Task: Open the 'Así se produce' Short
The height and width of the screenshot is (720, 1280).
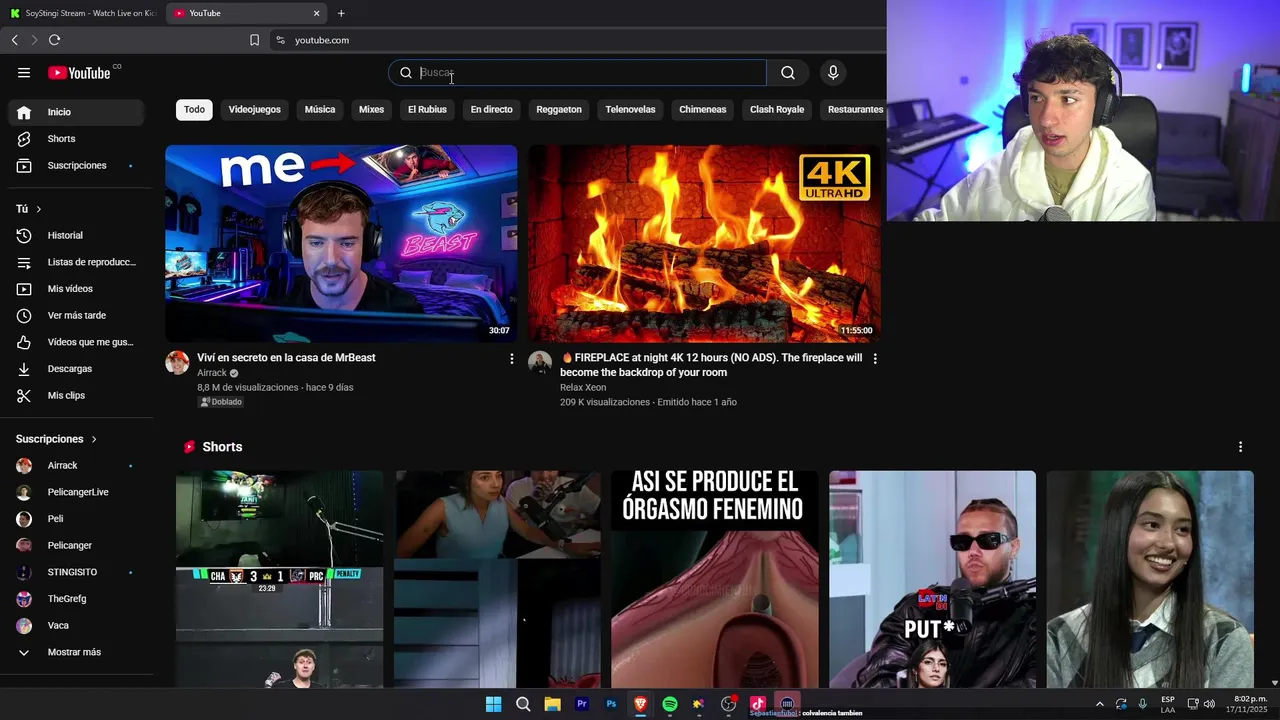Action: (714, 579)
